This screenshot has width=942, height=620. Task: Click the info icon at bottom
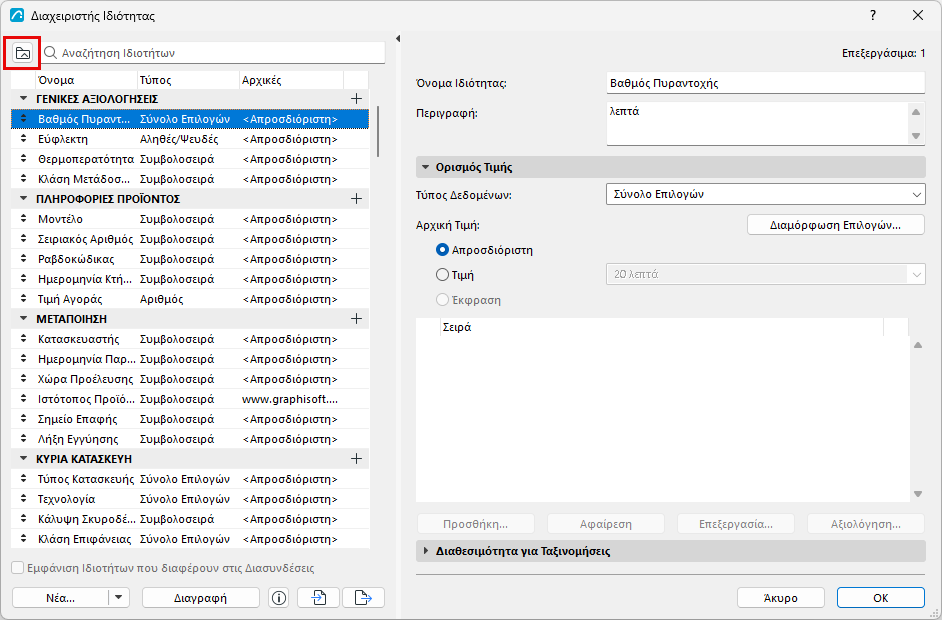click(278, 598)
